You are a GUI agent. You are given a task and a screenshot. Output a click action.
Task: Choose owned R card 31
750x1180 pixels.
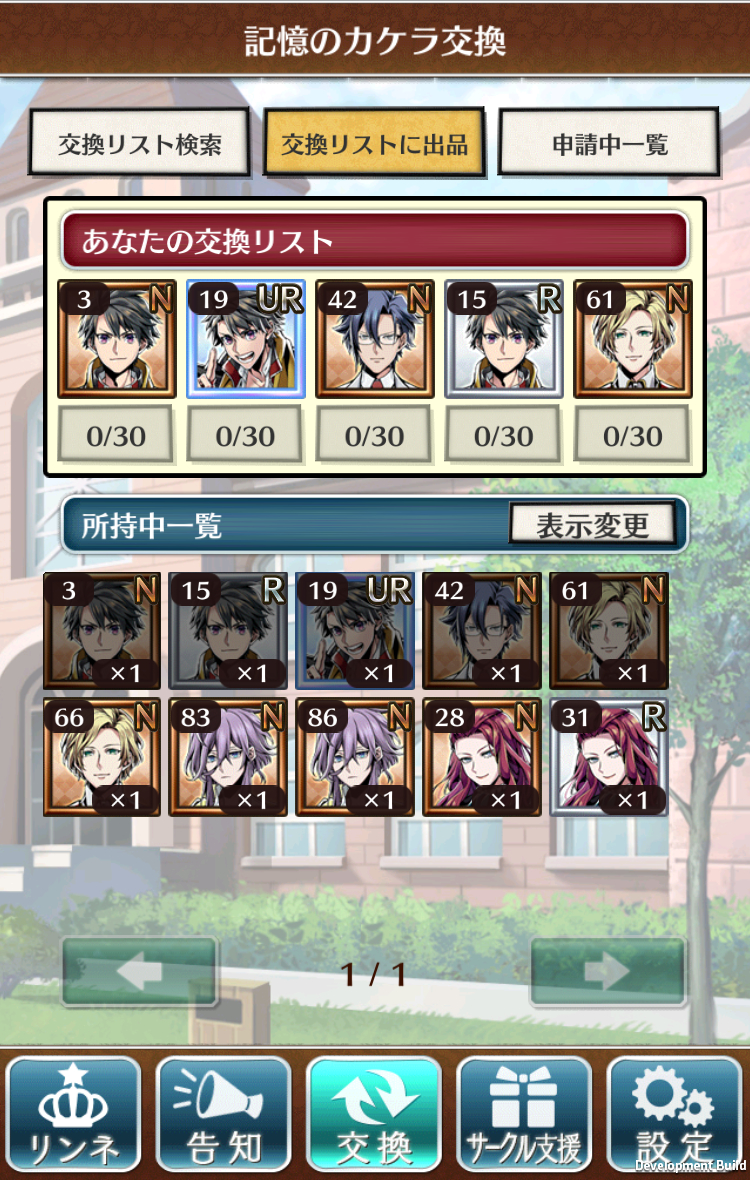(x=609, y=757)
